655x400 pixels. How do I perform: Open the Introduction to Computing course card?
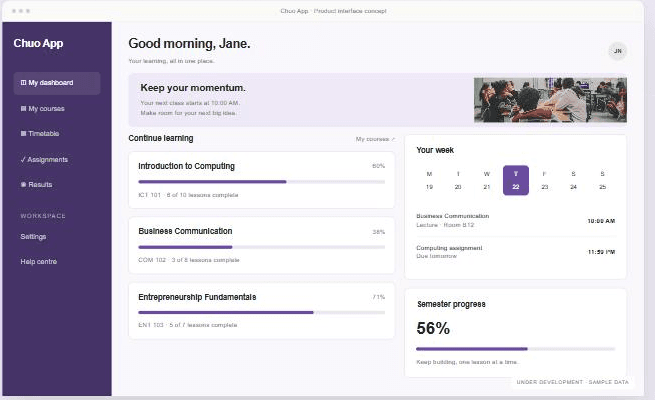tap(261, 180)
